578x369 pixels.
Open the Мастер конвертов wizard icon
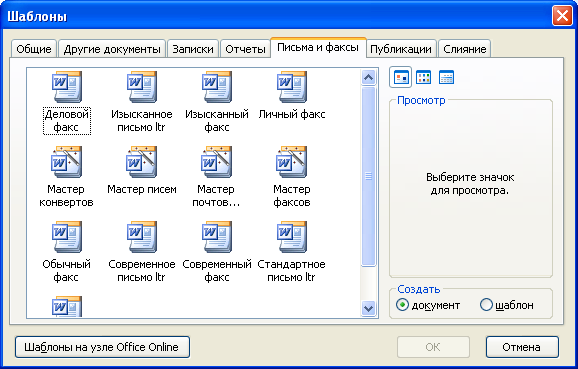coord(67,162)
